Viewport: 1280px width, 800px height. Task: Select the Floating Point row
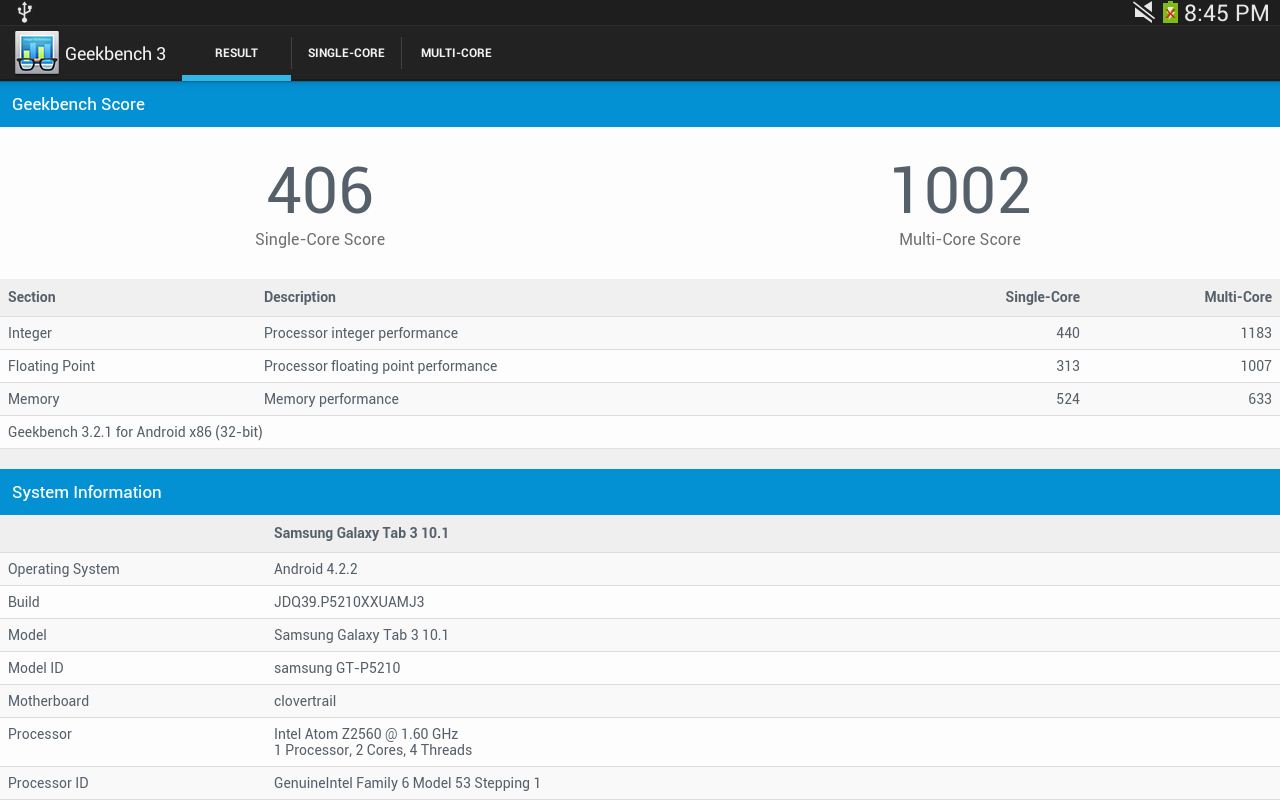pos(640,366)
